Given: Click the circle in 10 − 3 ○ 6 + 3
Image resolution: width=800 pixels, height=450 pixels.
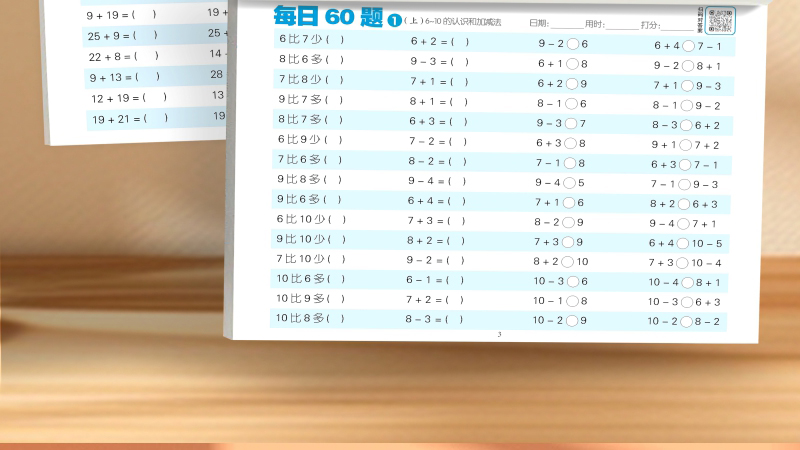Looking at the screenshot, I should (x=687, y=302).
